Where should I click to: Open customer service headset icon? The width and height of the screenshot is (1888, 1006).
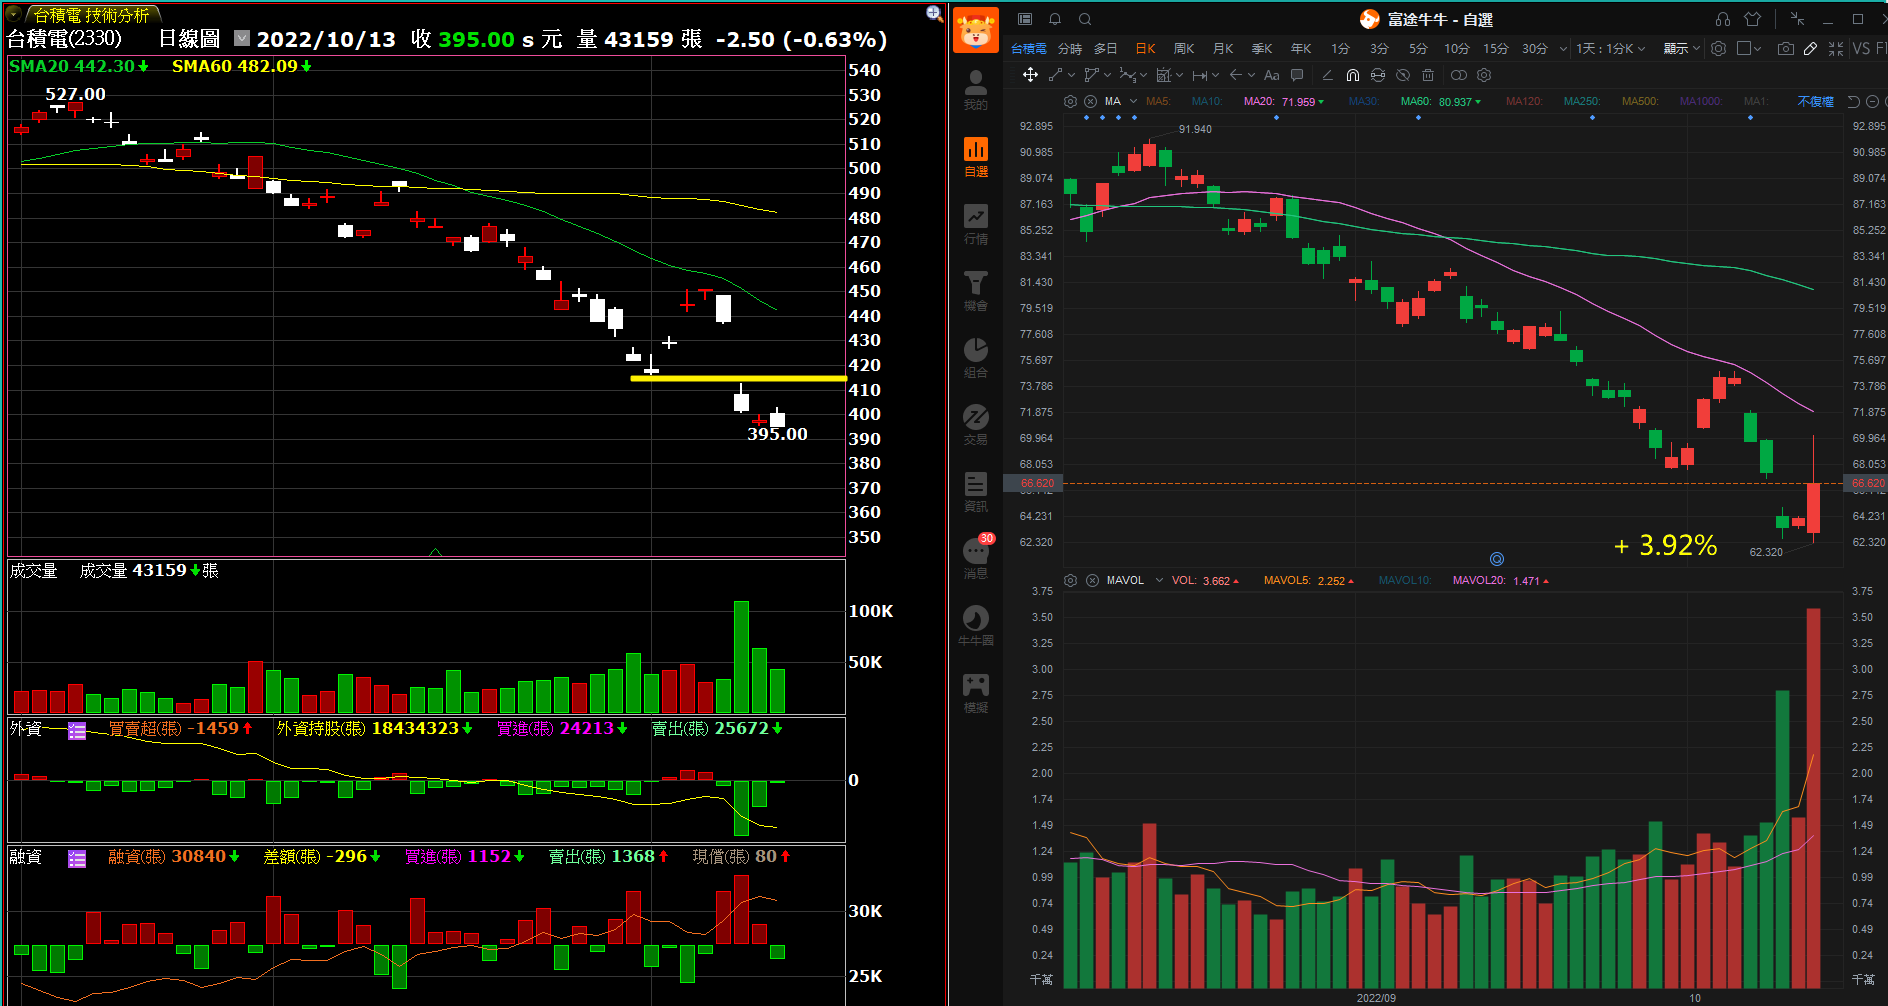click(x=1723, y=19)
